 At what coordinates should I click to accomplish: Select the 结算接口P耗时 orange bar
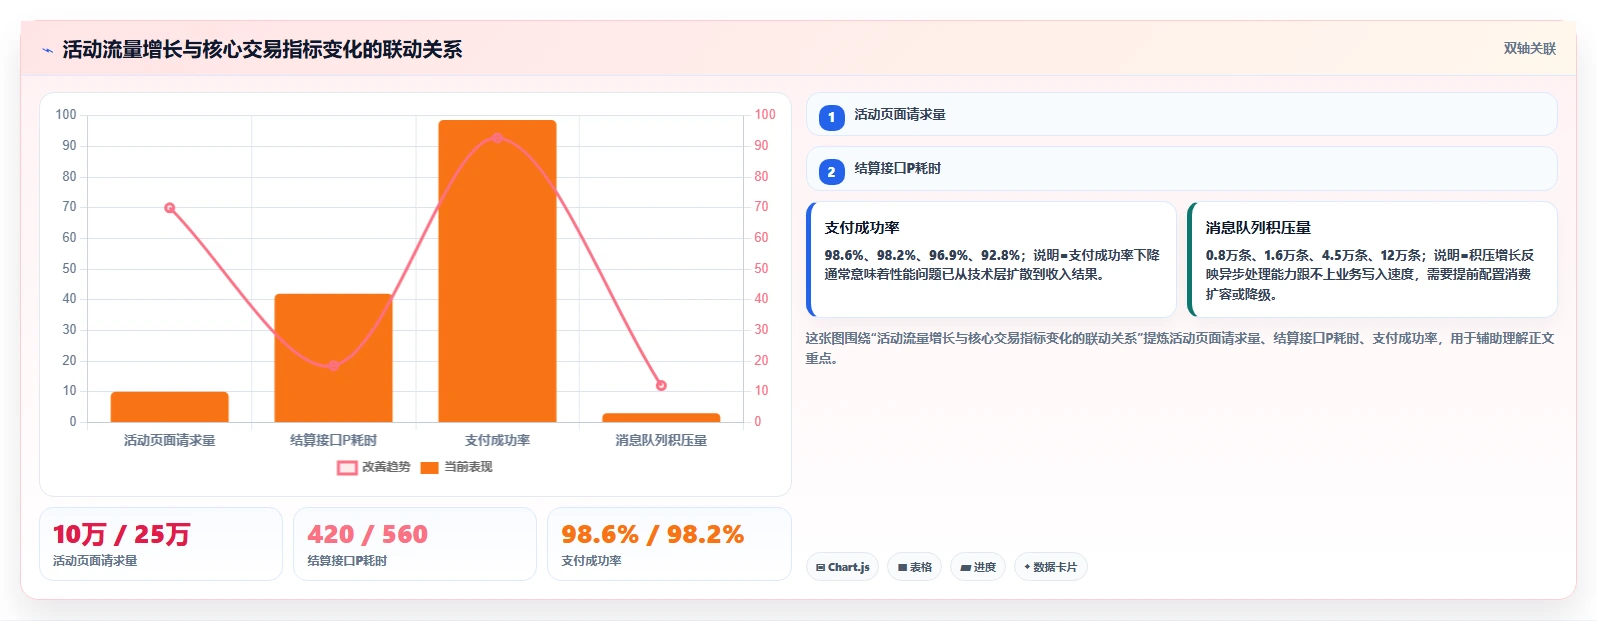click(333, 357)
